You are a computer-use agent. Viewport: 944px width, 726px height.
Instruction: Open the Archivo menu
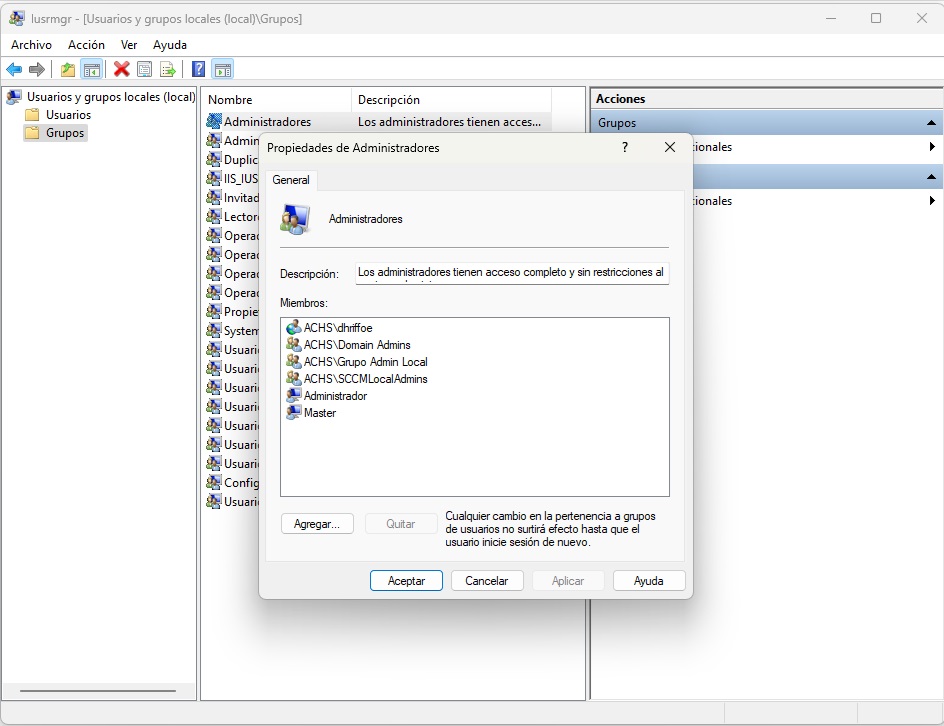click(31, 45)
